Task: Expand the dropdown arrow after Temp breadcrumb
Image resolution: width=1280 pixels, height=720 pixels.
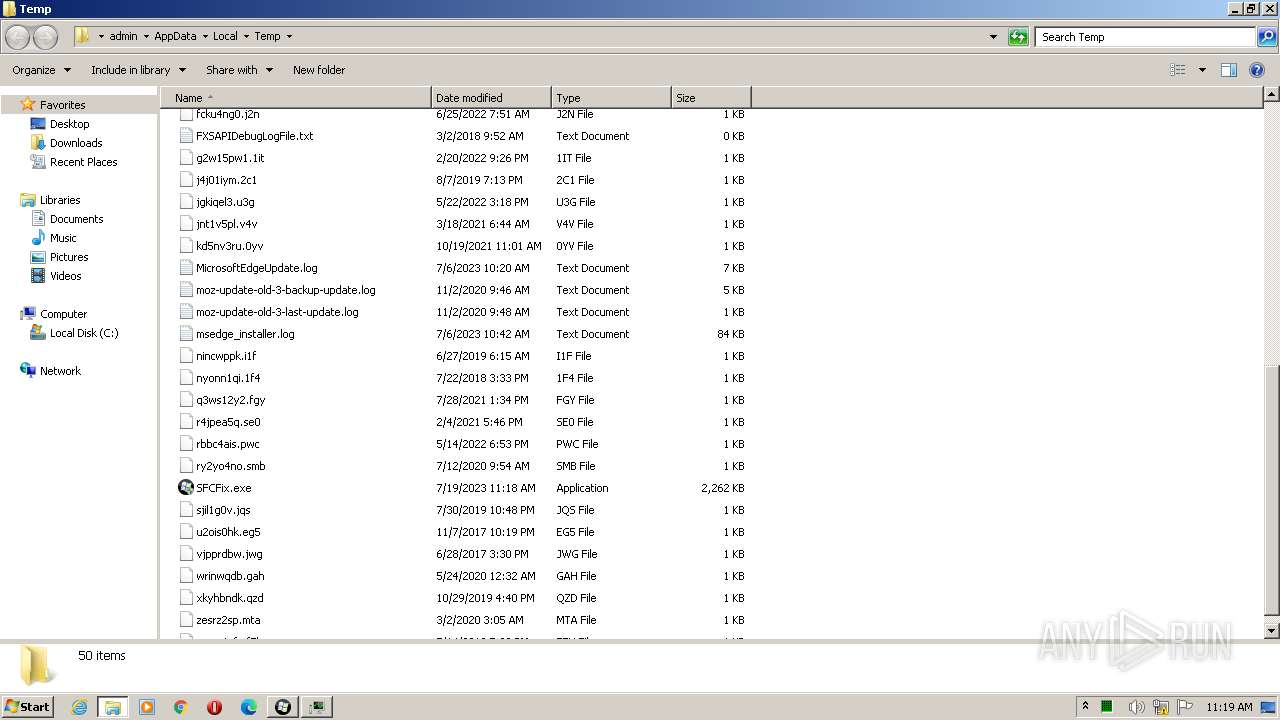Action: (x=289, y=37)
